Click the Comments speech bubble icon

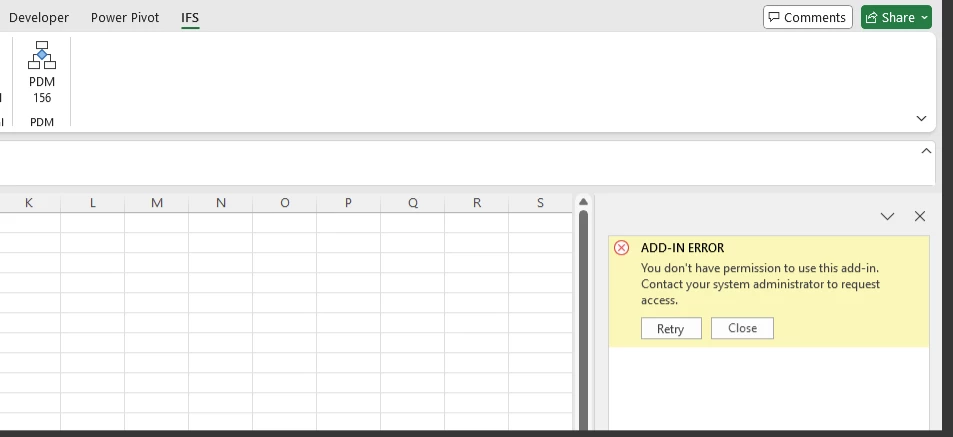774,17
